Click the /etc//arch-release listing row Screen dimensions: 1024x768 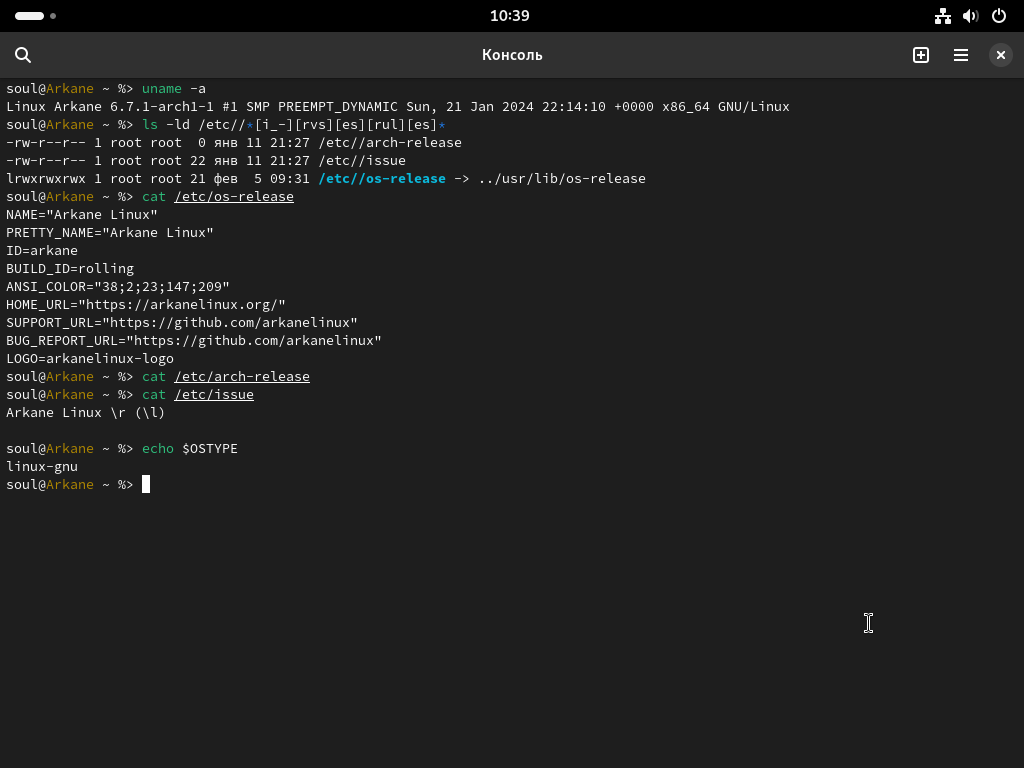tap(234, 143)
